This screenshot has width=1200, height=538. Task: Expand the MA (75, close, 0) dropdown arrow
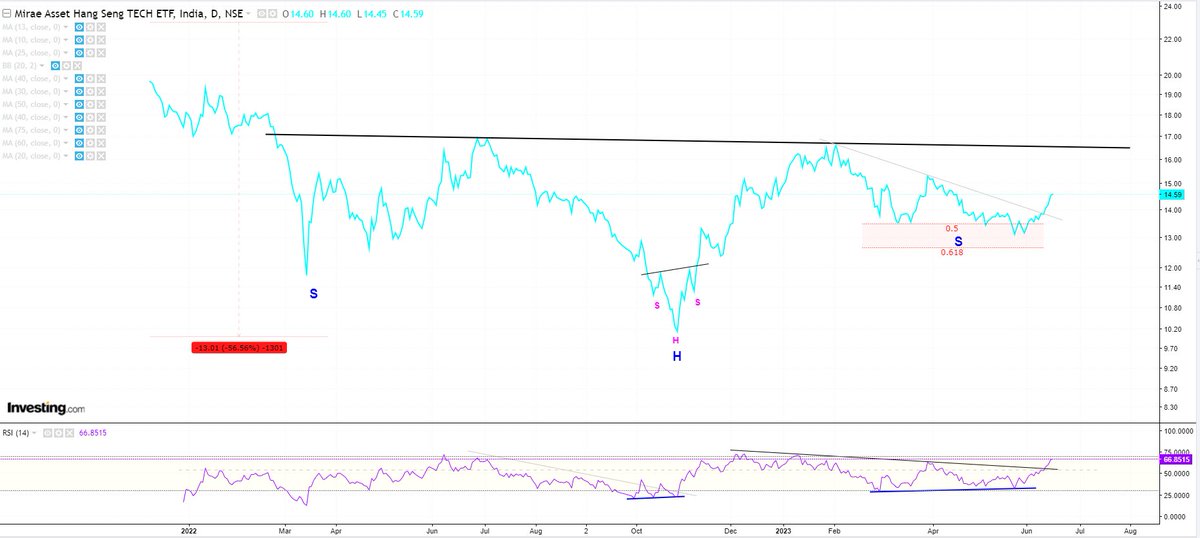(x=65, y=130)
